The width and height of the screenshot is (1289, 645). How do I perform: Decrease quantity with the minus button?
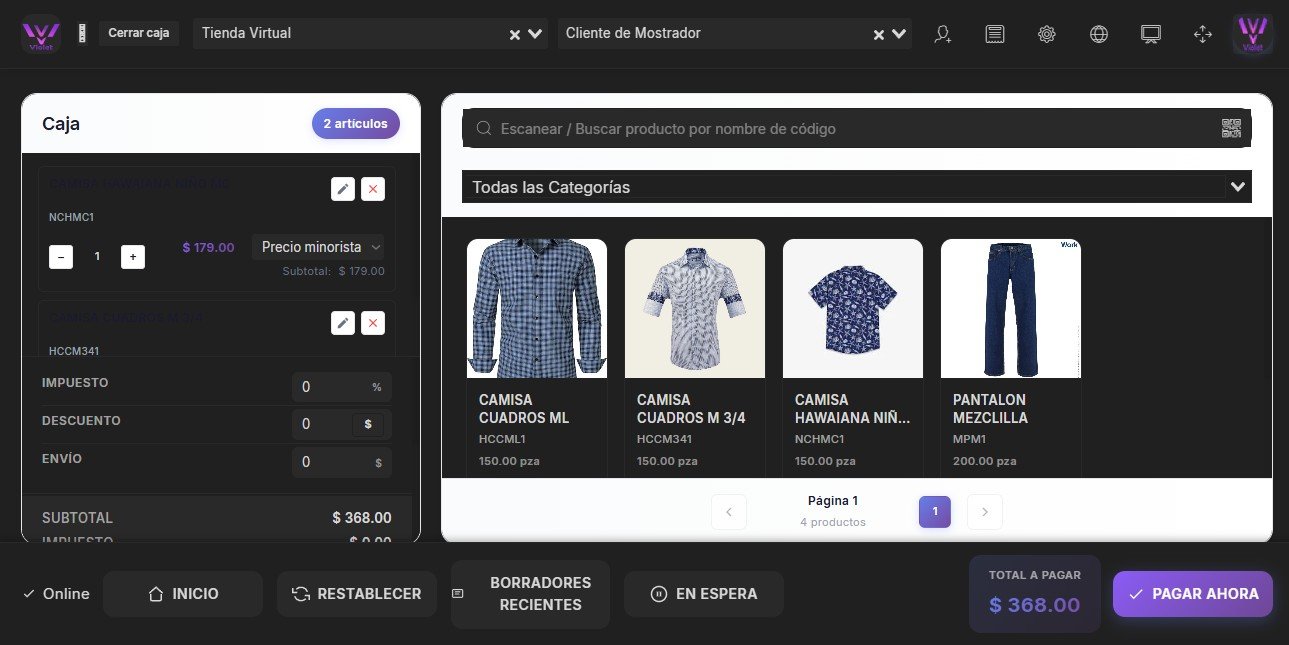click(61, 257)
